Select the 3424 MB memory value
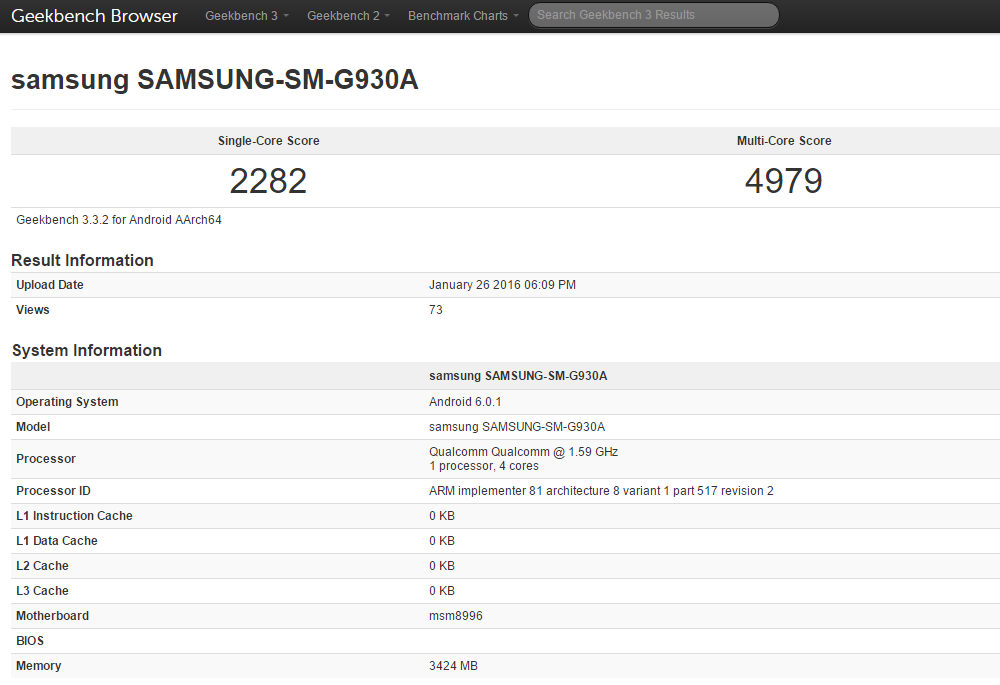The image size is (1000, 685). click(453, 665)
